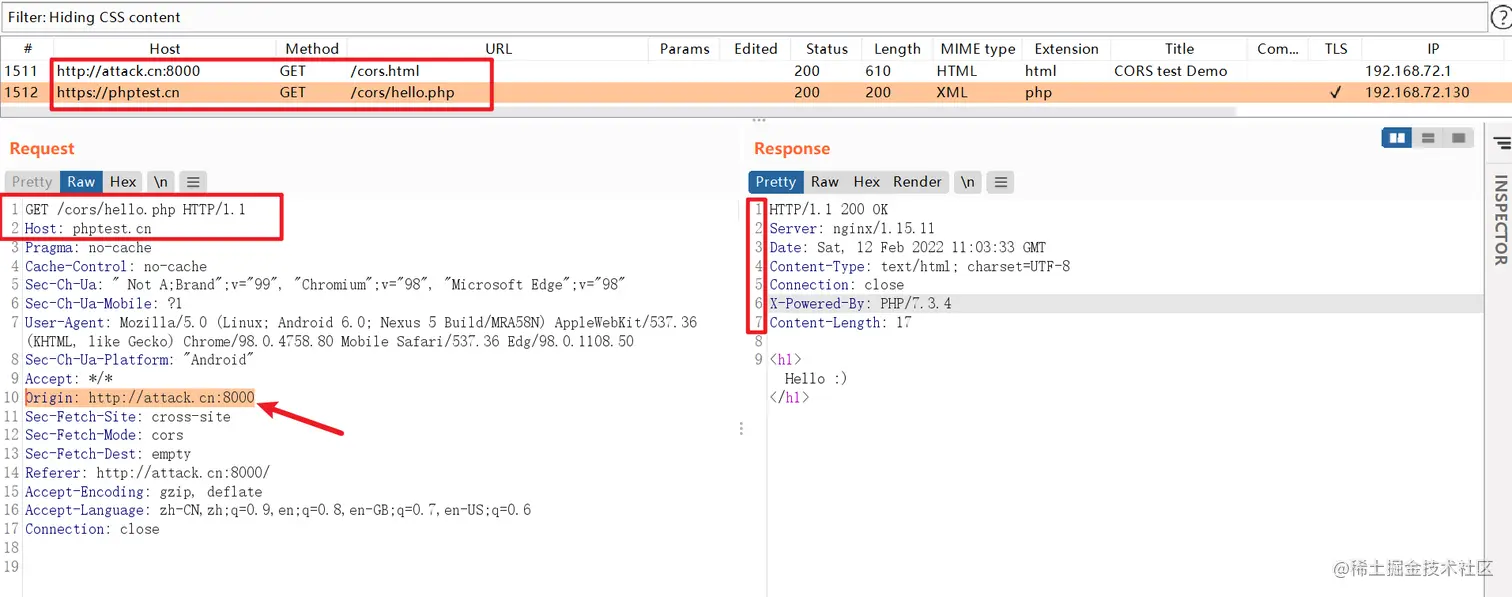Sort history by the Length column header

(x=897, y=48)
